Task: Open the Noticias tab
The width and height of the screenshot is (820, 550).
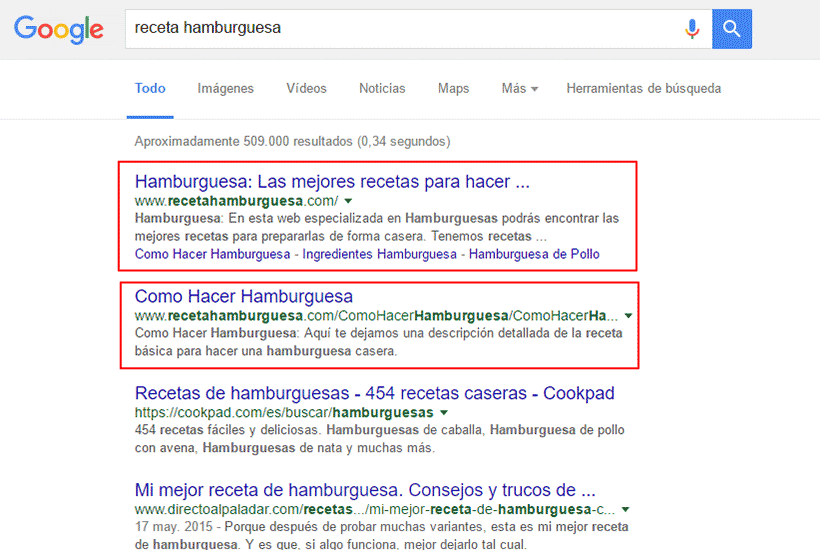Action: click(382, 88)
